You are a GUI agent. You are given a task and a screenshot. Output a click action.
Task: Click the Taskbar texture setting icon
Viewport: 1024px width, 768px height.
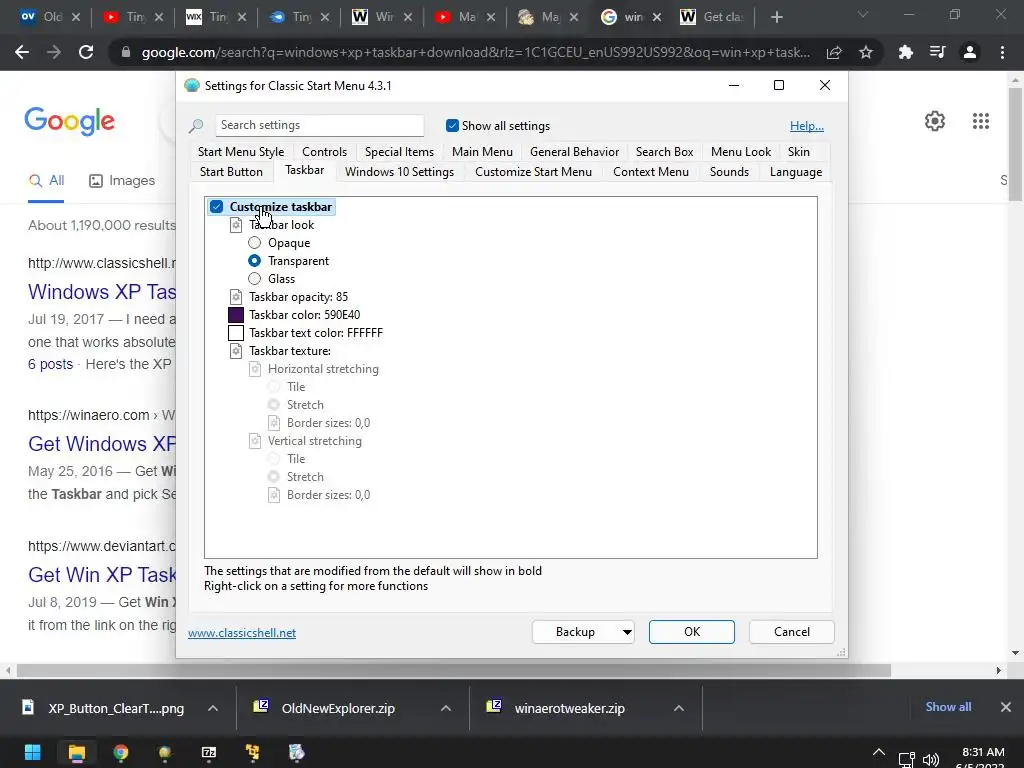(236, 351)
